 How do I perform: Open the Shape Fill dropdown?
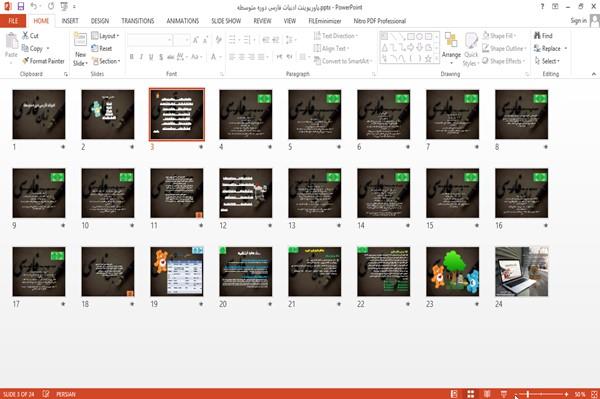click(x=499, y=36)
